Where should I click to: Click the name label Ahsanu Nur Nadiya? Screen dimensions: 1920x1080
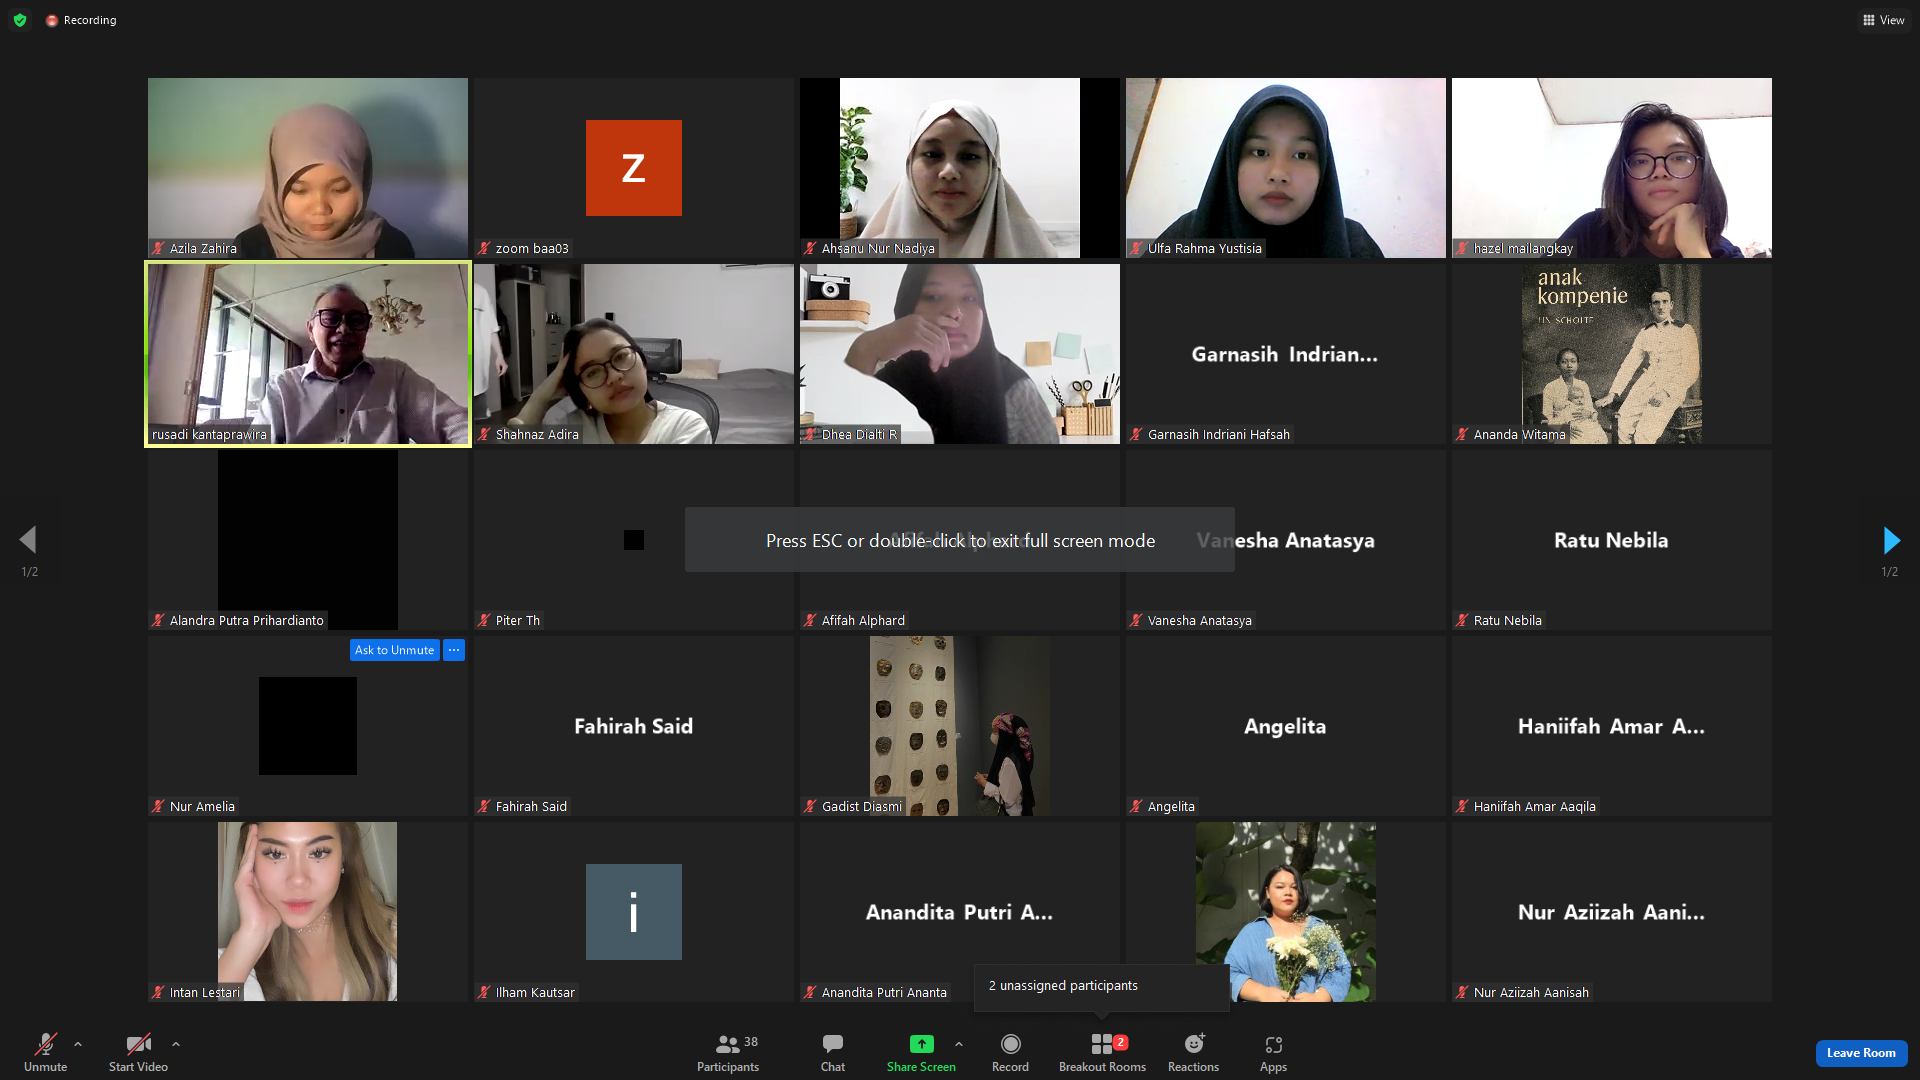coord(878,248)
